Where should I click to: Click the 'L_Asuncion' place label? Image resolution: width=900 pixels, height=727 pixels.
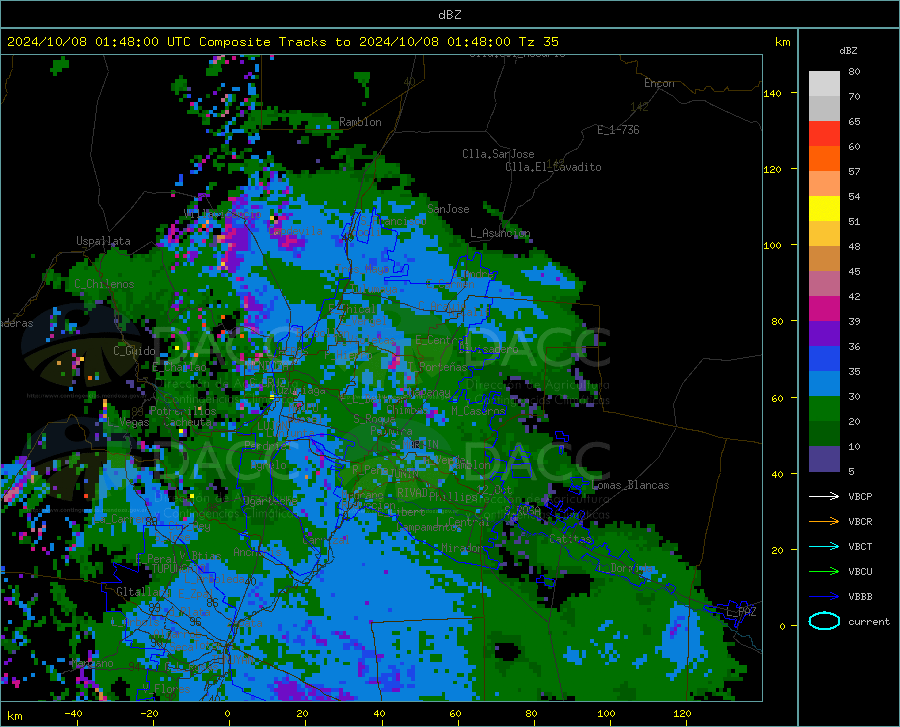tap(500, 232)
